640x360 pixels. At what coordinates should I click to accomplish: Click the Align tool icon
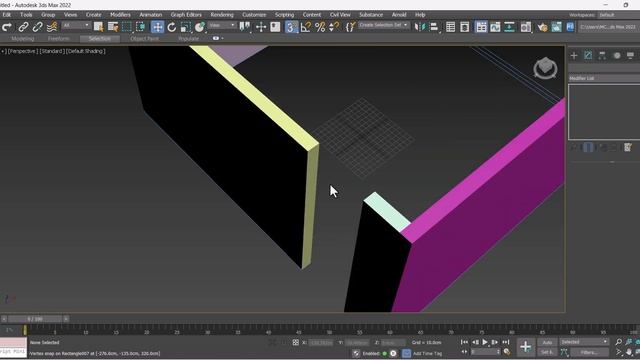[x=434, y=27]
